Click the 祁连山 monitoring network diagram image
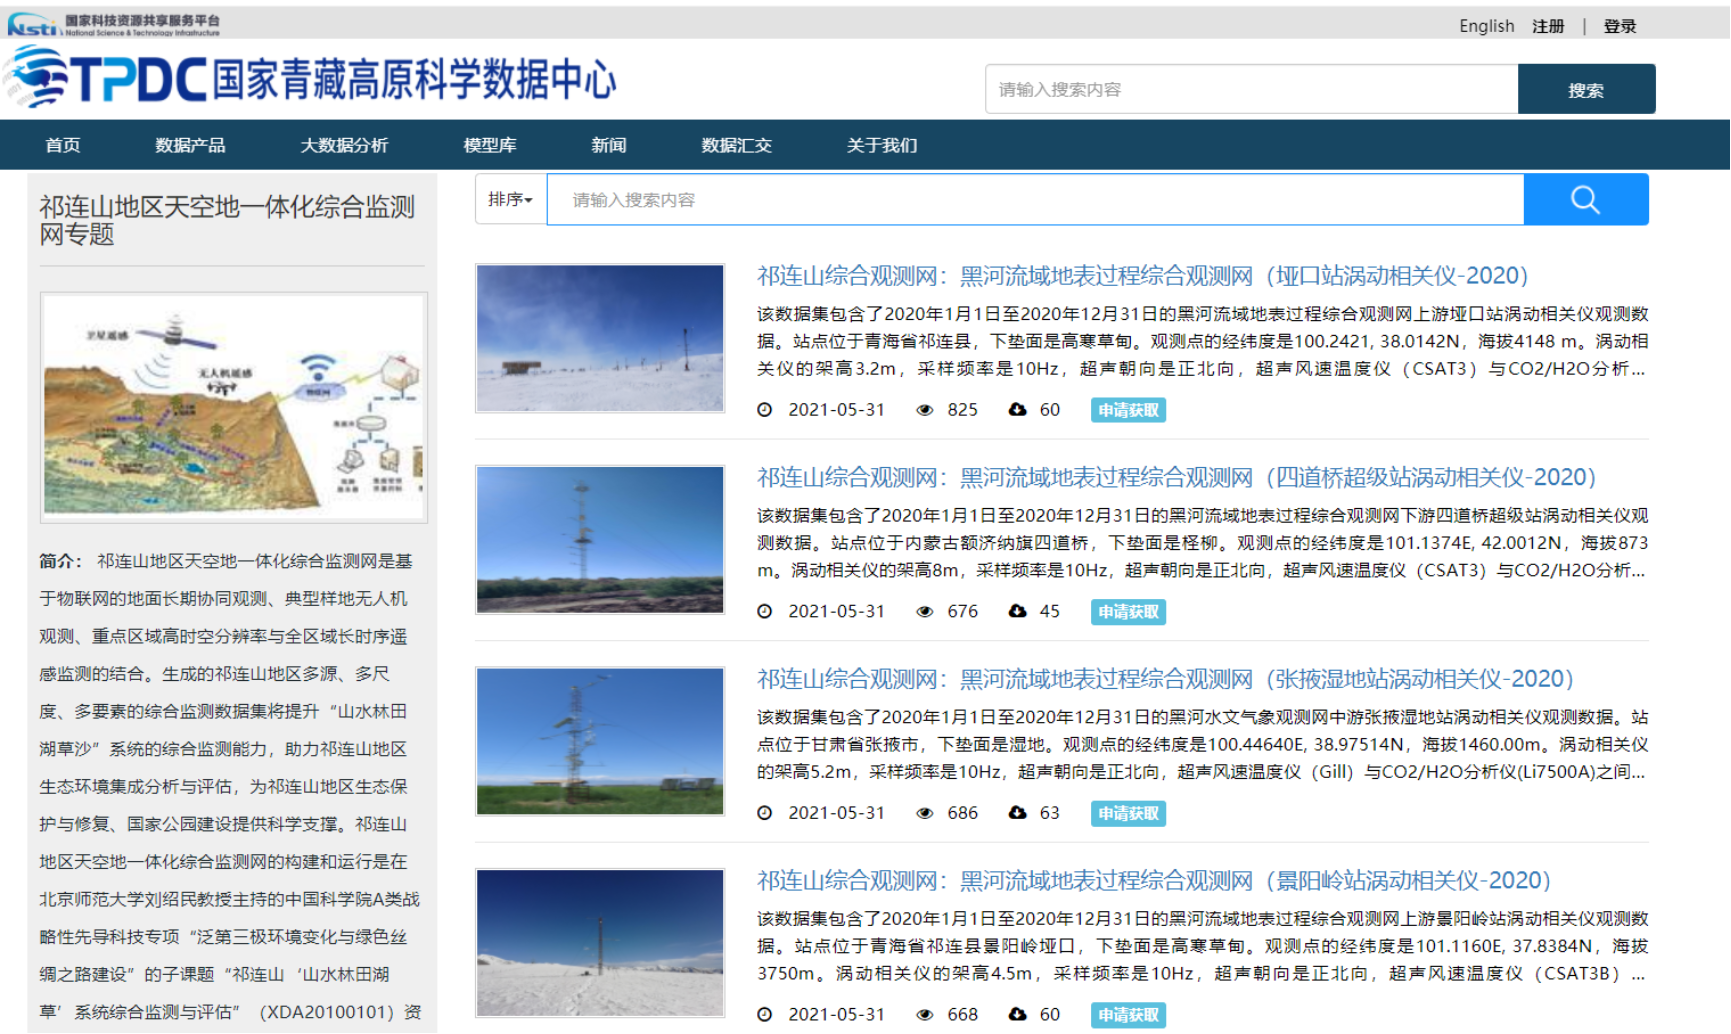1731x1034 pixels. tap(234, 407)
